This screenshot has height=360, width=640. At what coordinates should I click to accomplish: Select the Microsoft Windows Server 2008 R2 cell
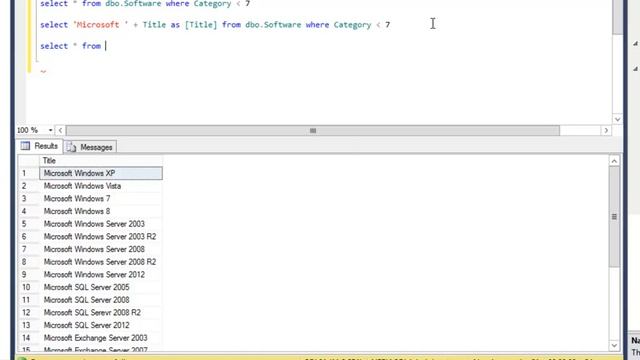tap(101, 262)
